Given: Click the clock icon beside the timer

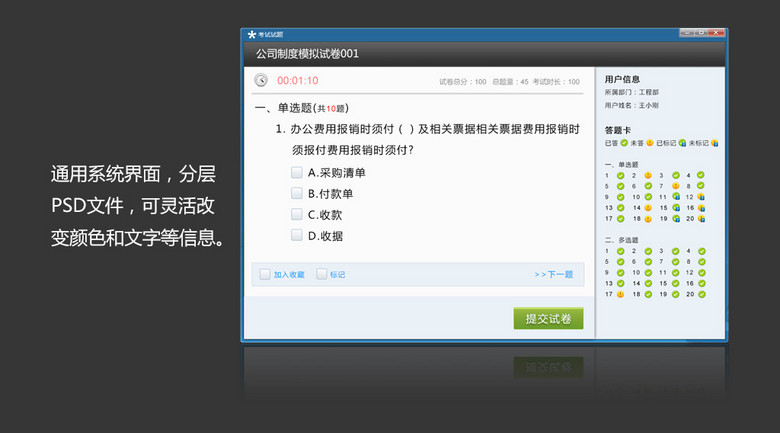Looking at the screenshot, I should (261, 80).
